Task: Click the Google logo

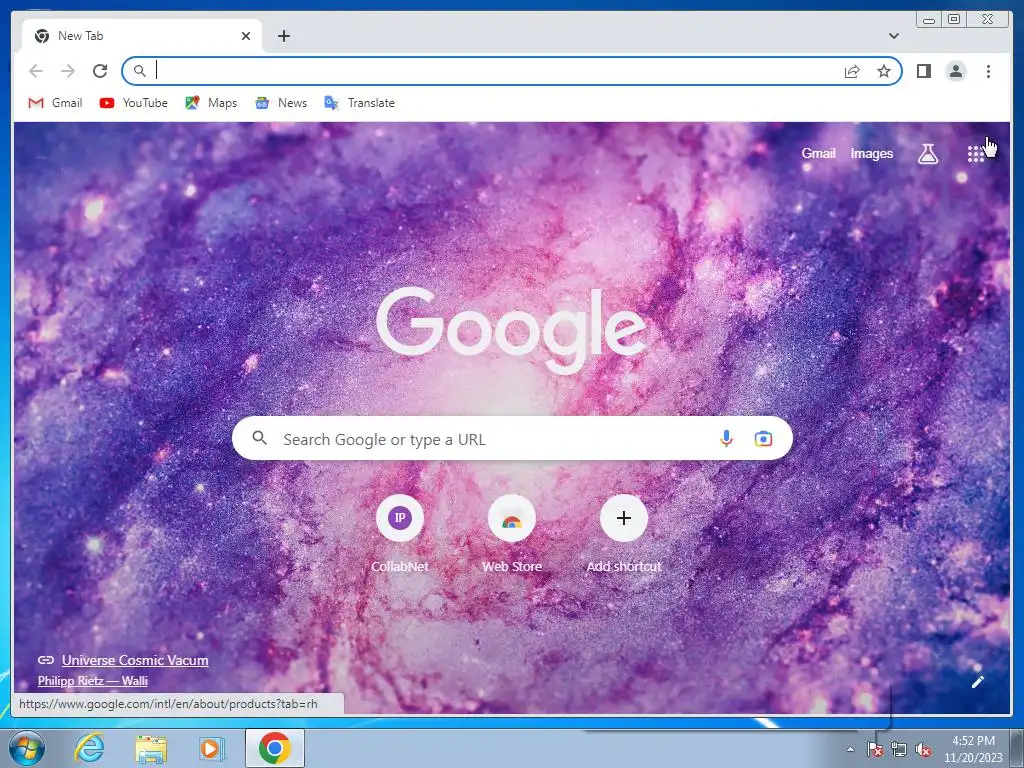Action: coord(511,329)
